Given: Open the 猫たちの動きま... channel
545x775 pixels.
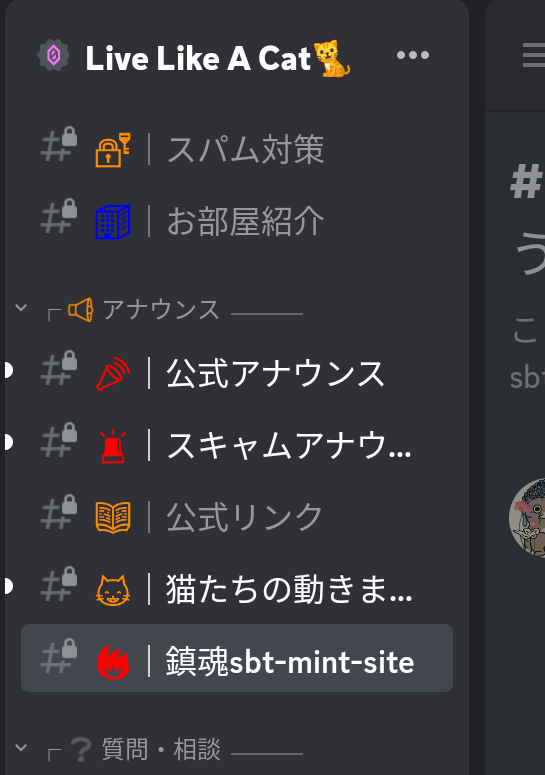Looking at the screenshot, I should point(237,589).
